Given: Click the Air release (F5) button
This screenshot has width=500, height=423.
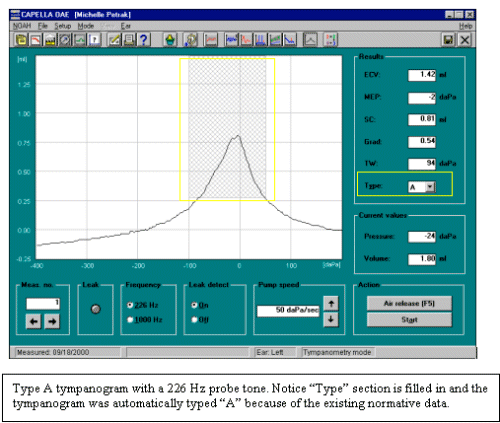Looking at the screenshot, I should click(x=409, y=304).
